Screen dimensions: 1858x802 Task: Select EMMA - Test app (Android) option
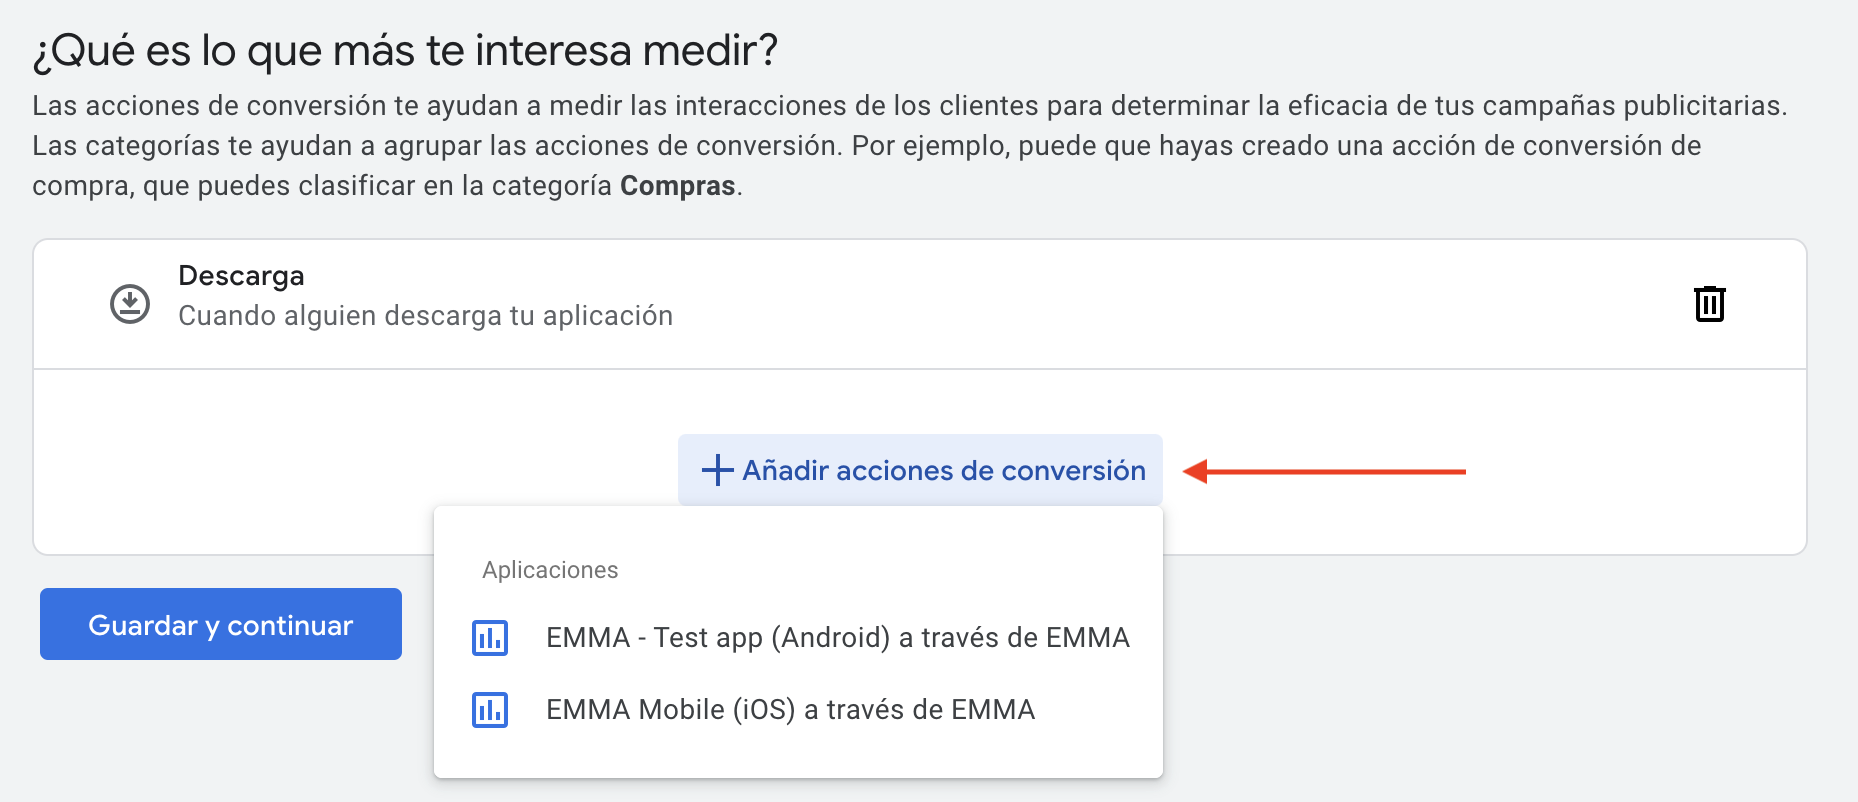click(x=837, y=638)
